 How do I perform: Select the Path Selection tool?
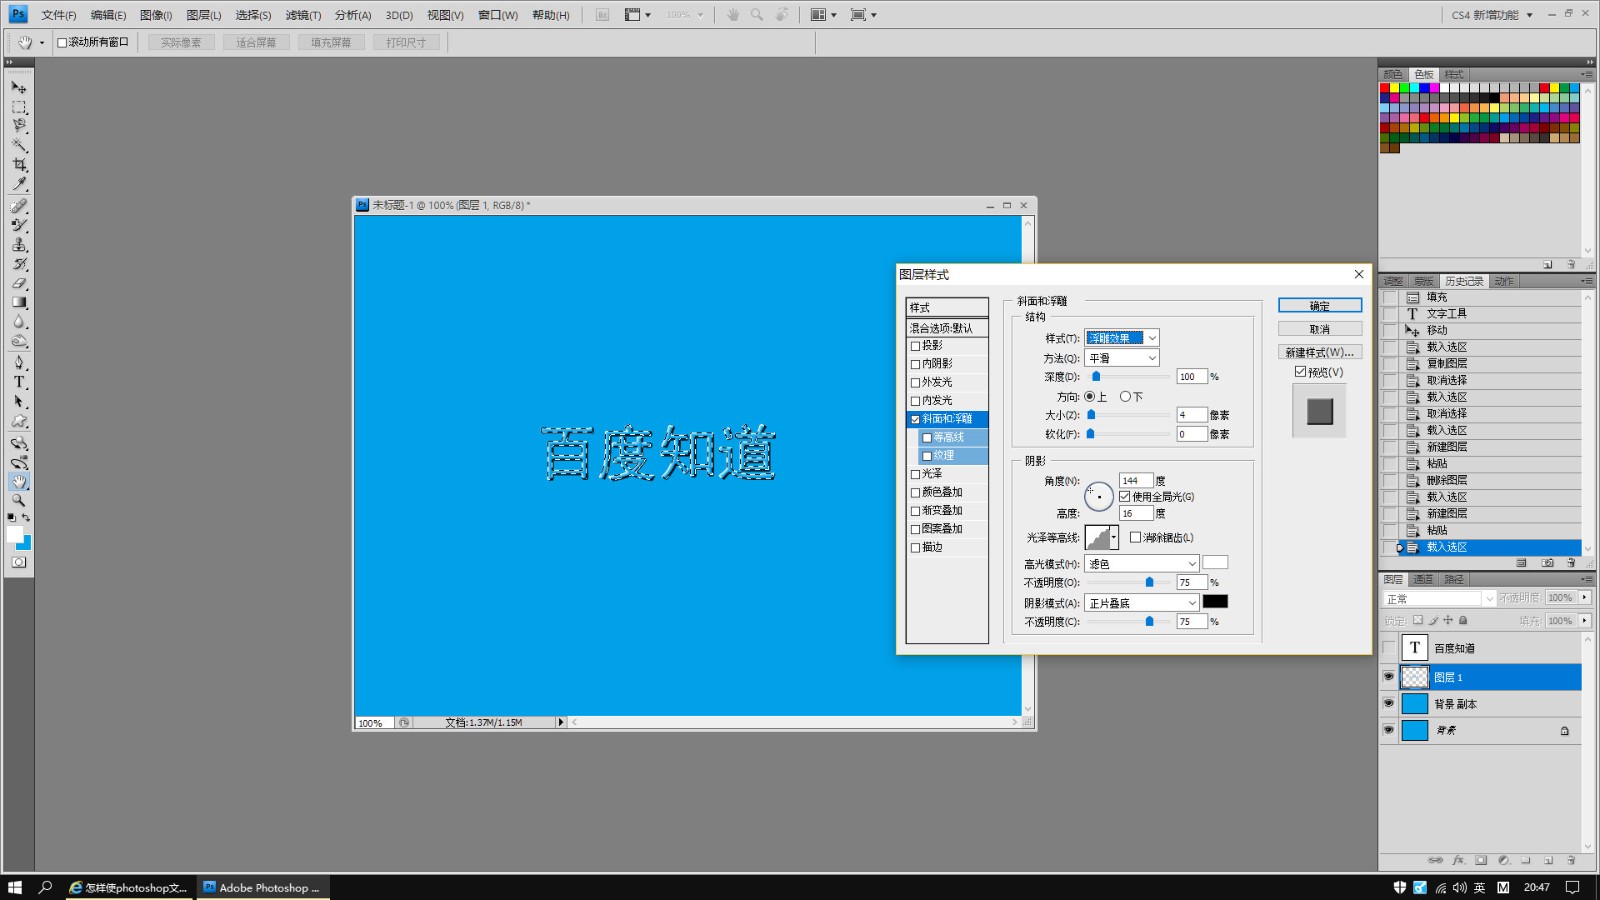click(19, 401)
